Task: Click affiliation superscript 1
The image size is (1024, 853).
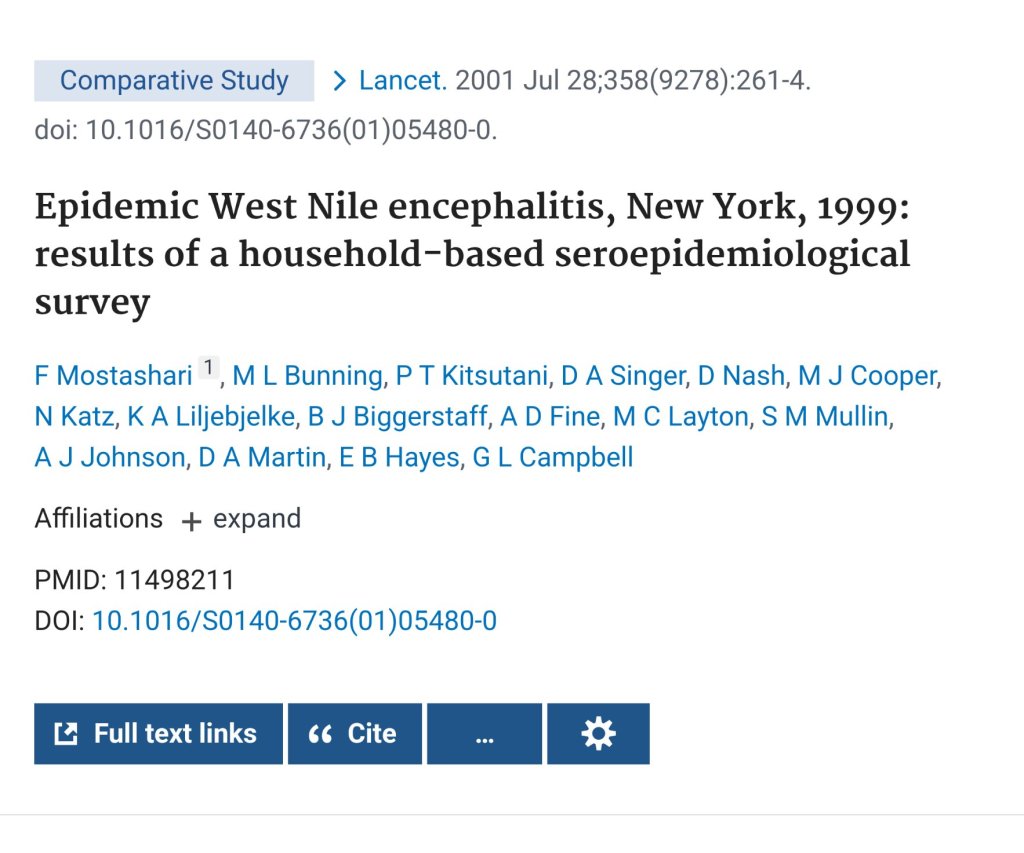Action: pos(208,368)
